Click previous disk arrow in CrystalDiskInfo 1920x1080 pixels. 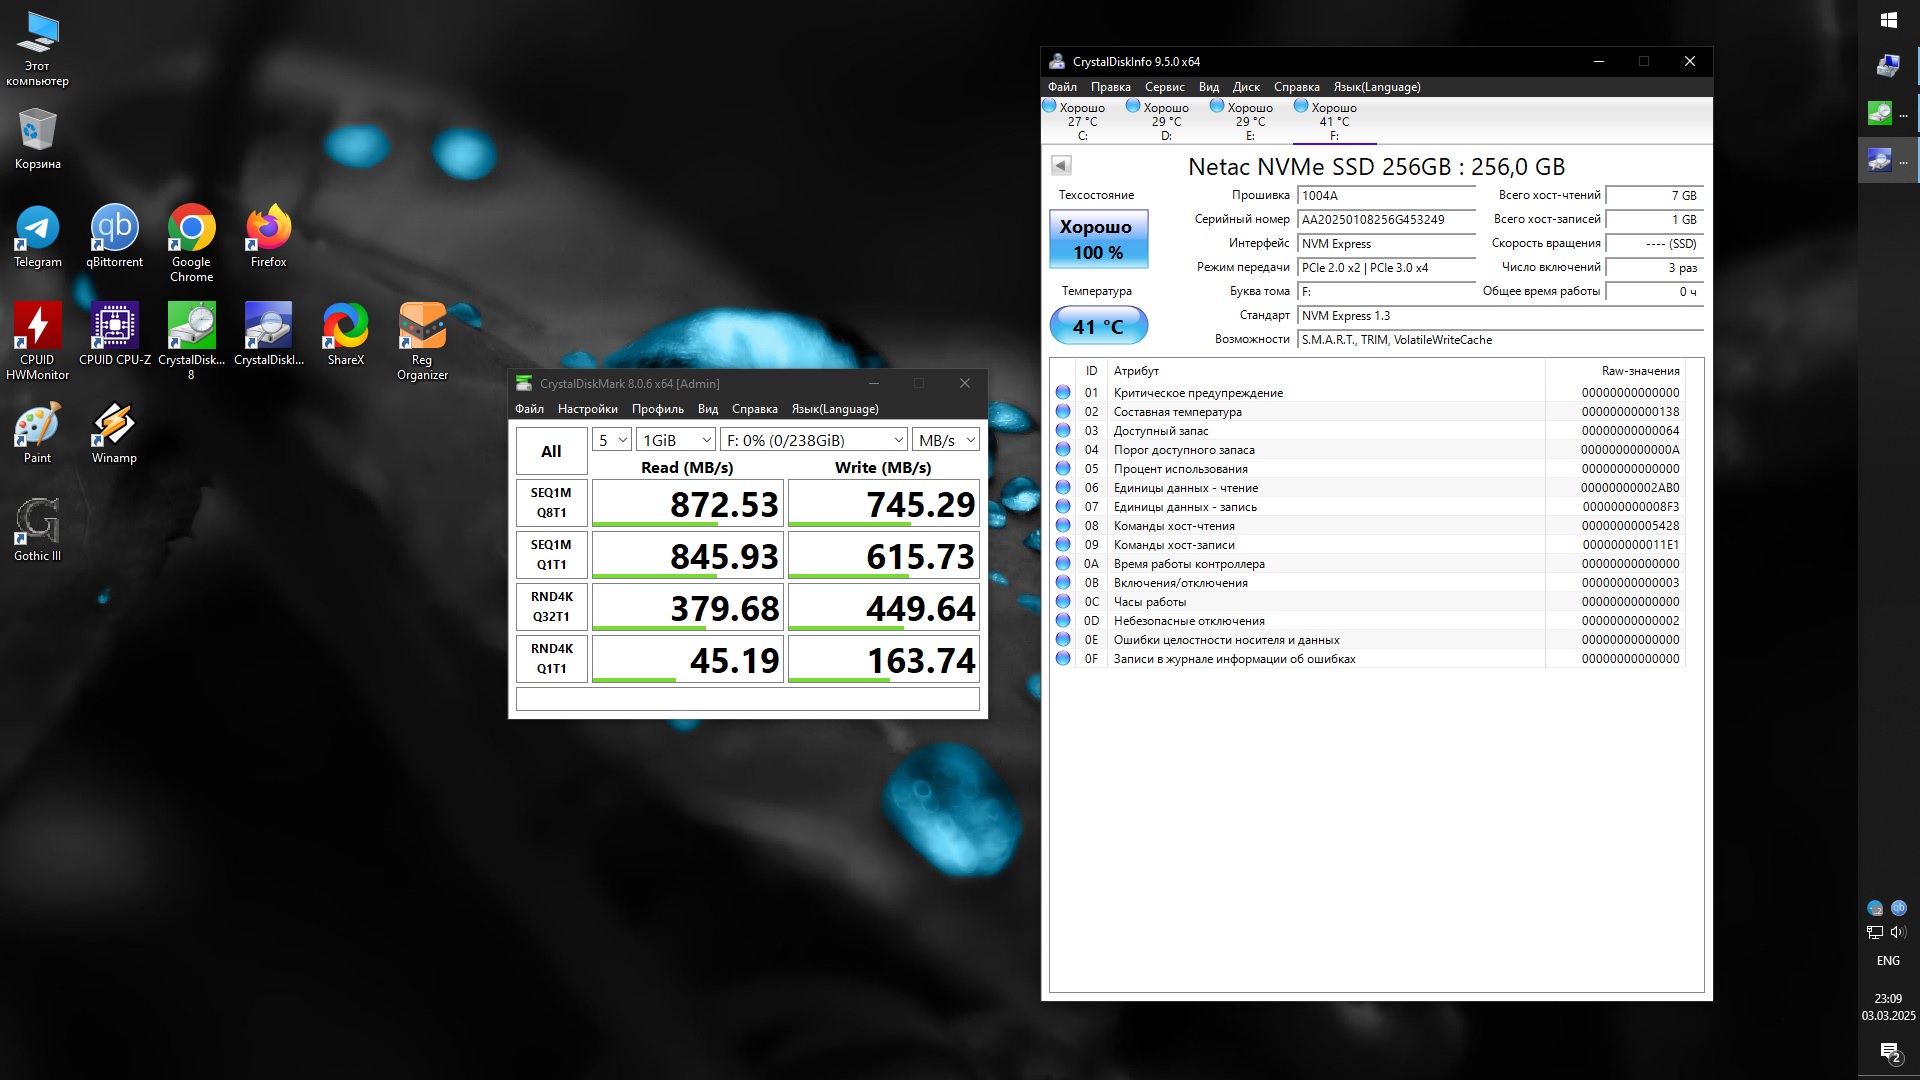click(x=1061, y=165)
